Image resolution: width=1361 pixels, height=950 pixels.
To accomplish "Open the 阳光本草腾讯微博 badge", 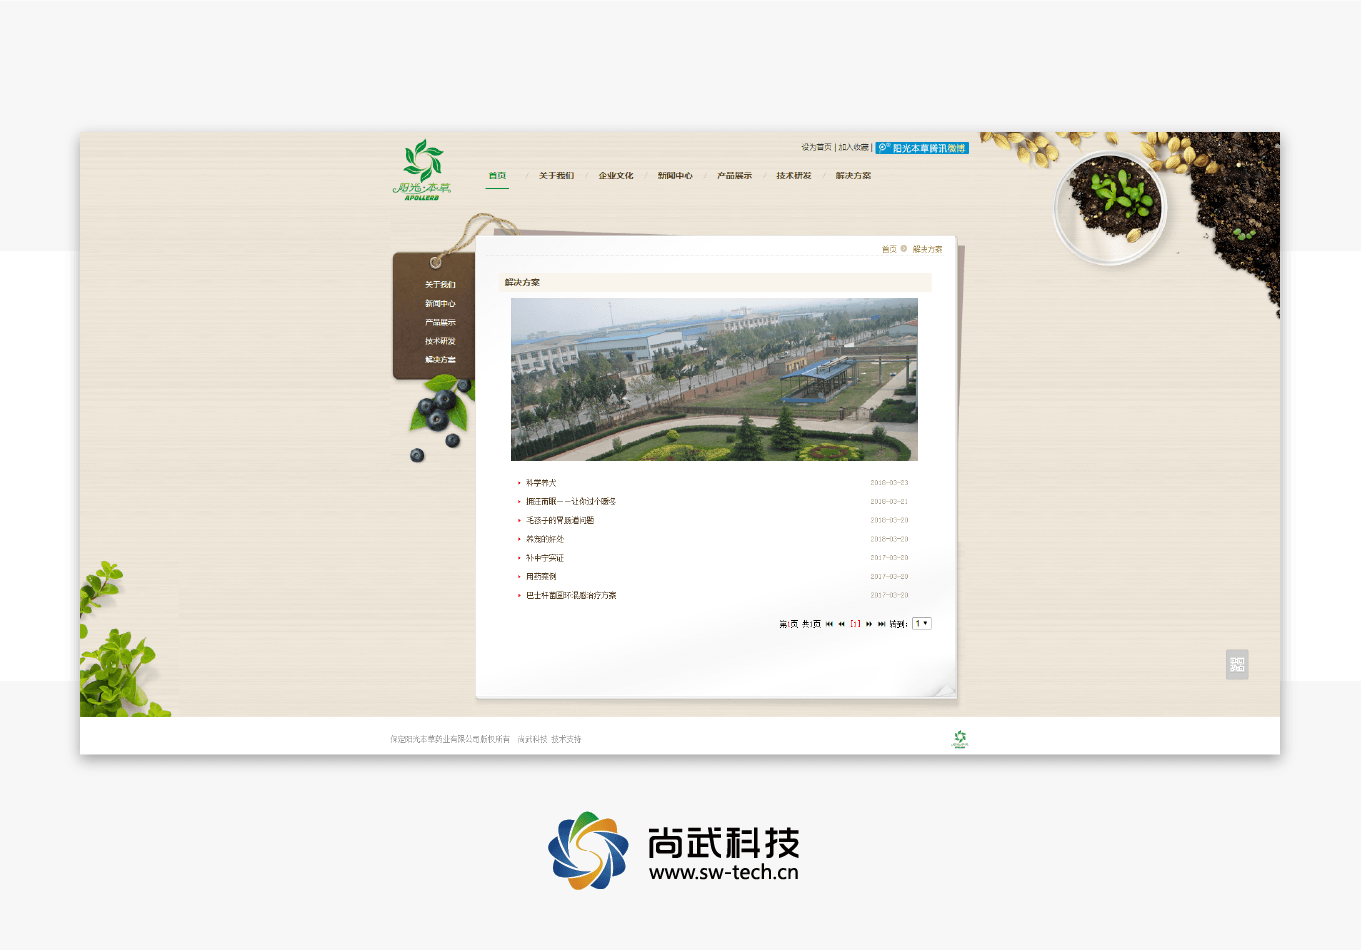I will point(922,148).
